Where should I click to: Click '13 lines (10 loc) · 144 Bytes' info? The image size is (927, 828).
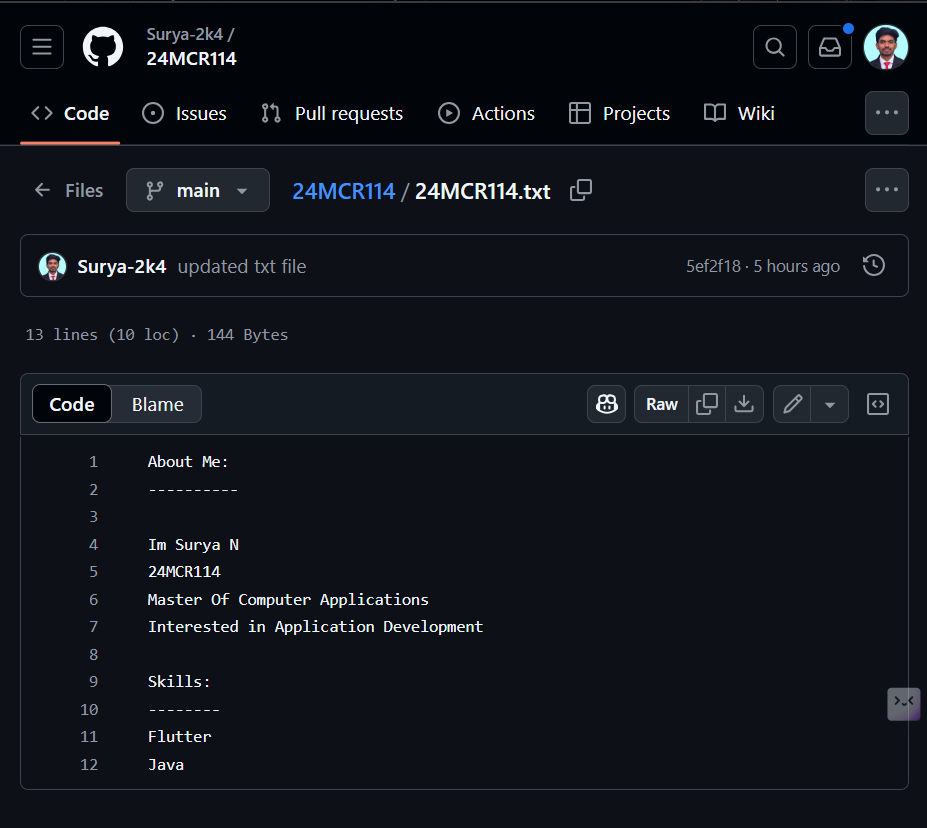(157, 335)
